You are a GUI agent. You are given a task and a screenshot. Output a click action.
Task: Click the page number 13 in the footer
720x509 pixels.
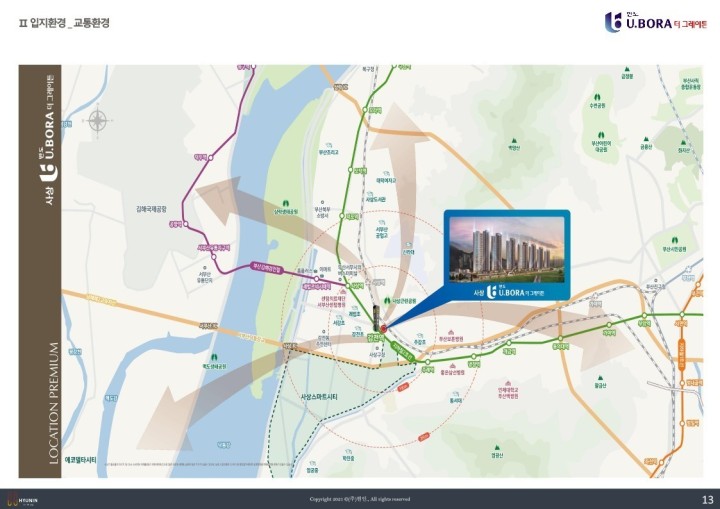click(x=708, y=500)
